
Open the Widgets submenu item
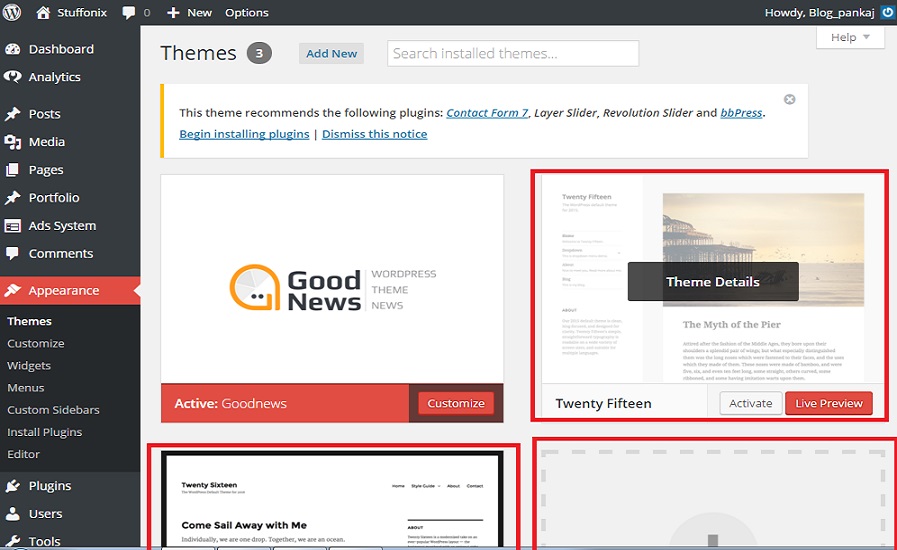point(29,366)
